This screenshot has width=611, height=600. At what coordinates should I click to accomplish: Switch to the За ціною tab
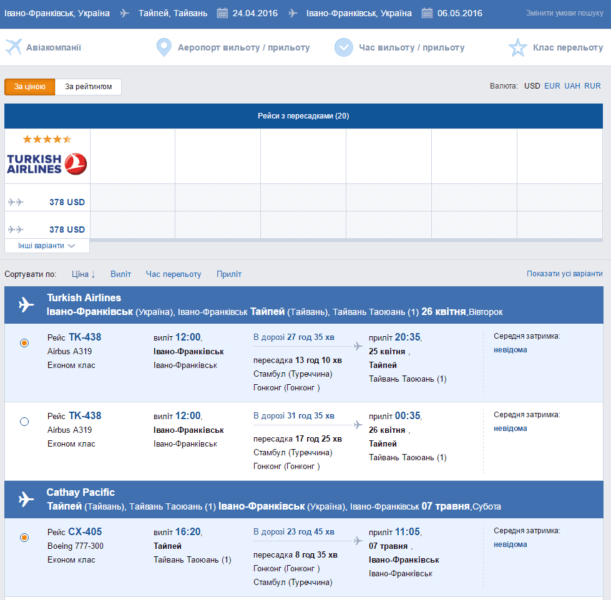[x=30, y=86]
